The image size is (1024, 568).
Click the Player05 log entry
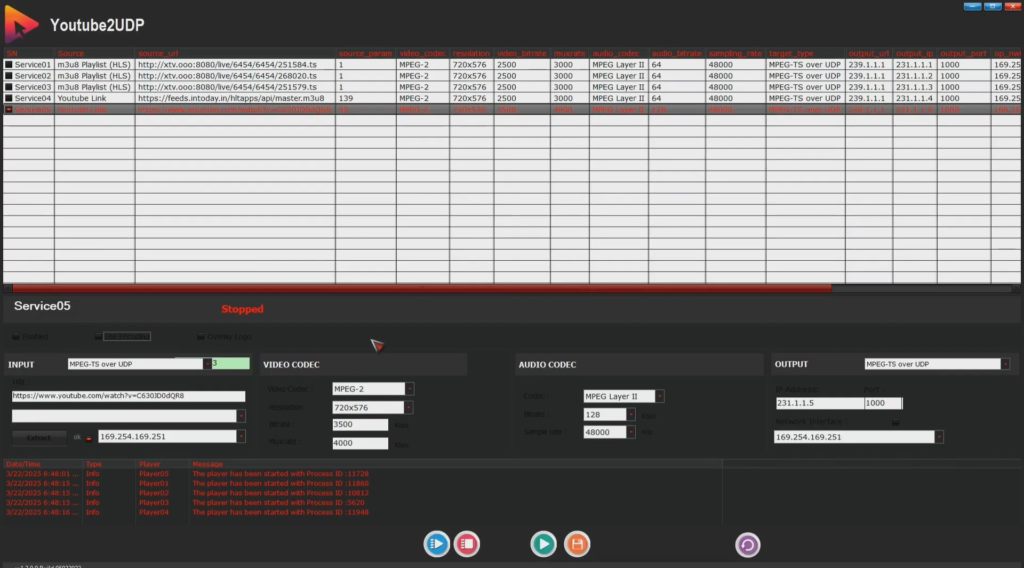[153, 474]
